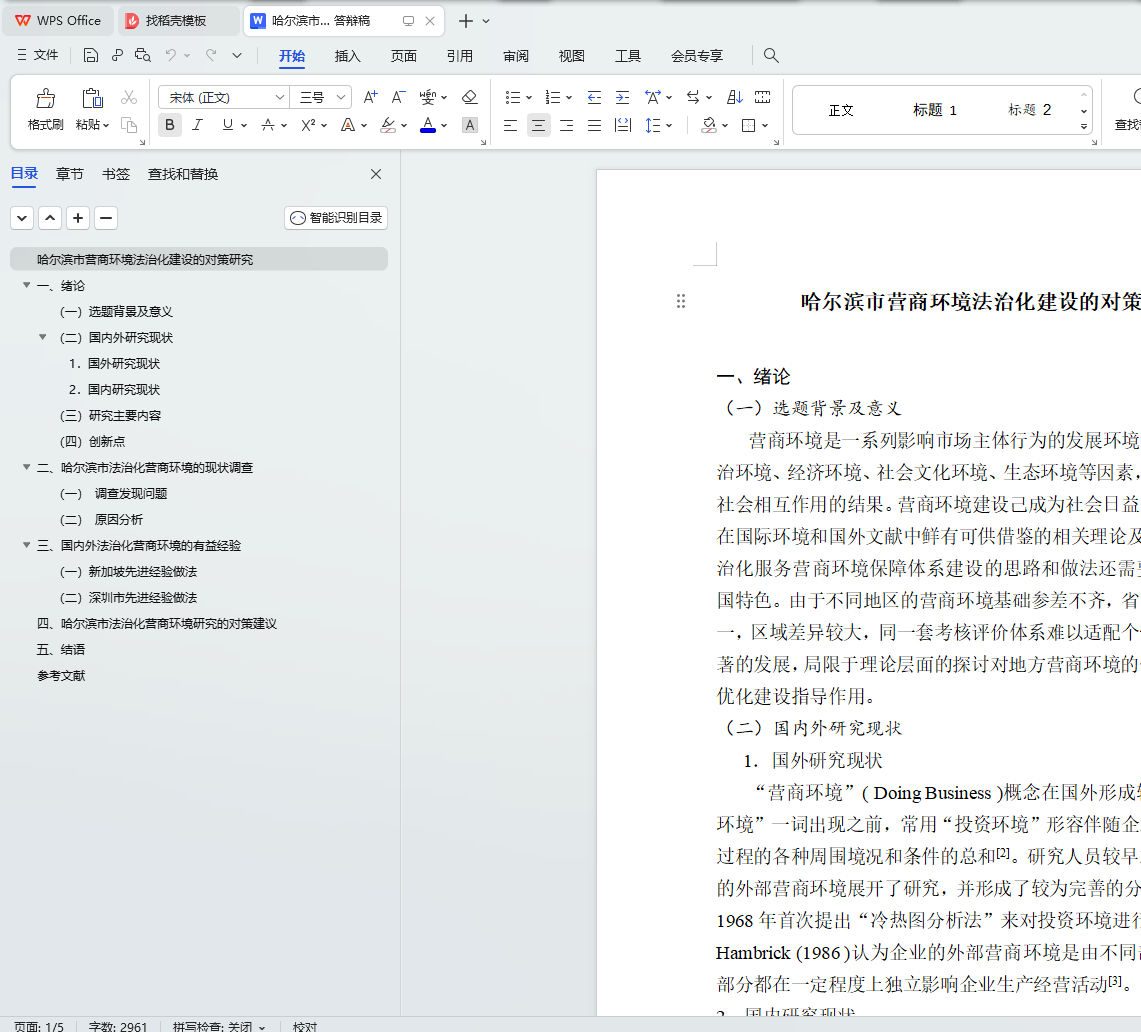The height and width of the screenshot is (1032, 1141).
Task: Apply the 标题 1 style
Action: pyautogui.click(x=934, y=110)
